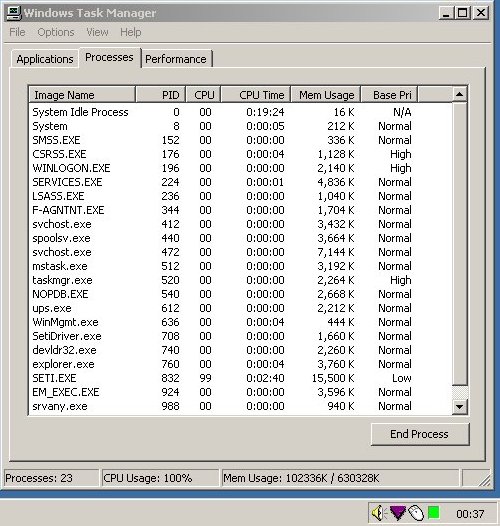Minimize the Task Manager window
This screenshot has width=500, height=526.
(x=446, y=13)
